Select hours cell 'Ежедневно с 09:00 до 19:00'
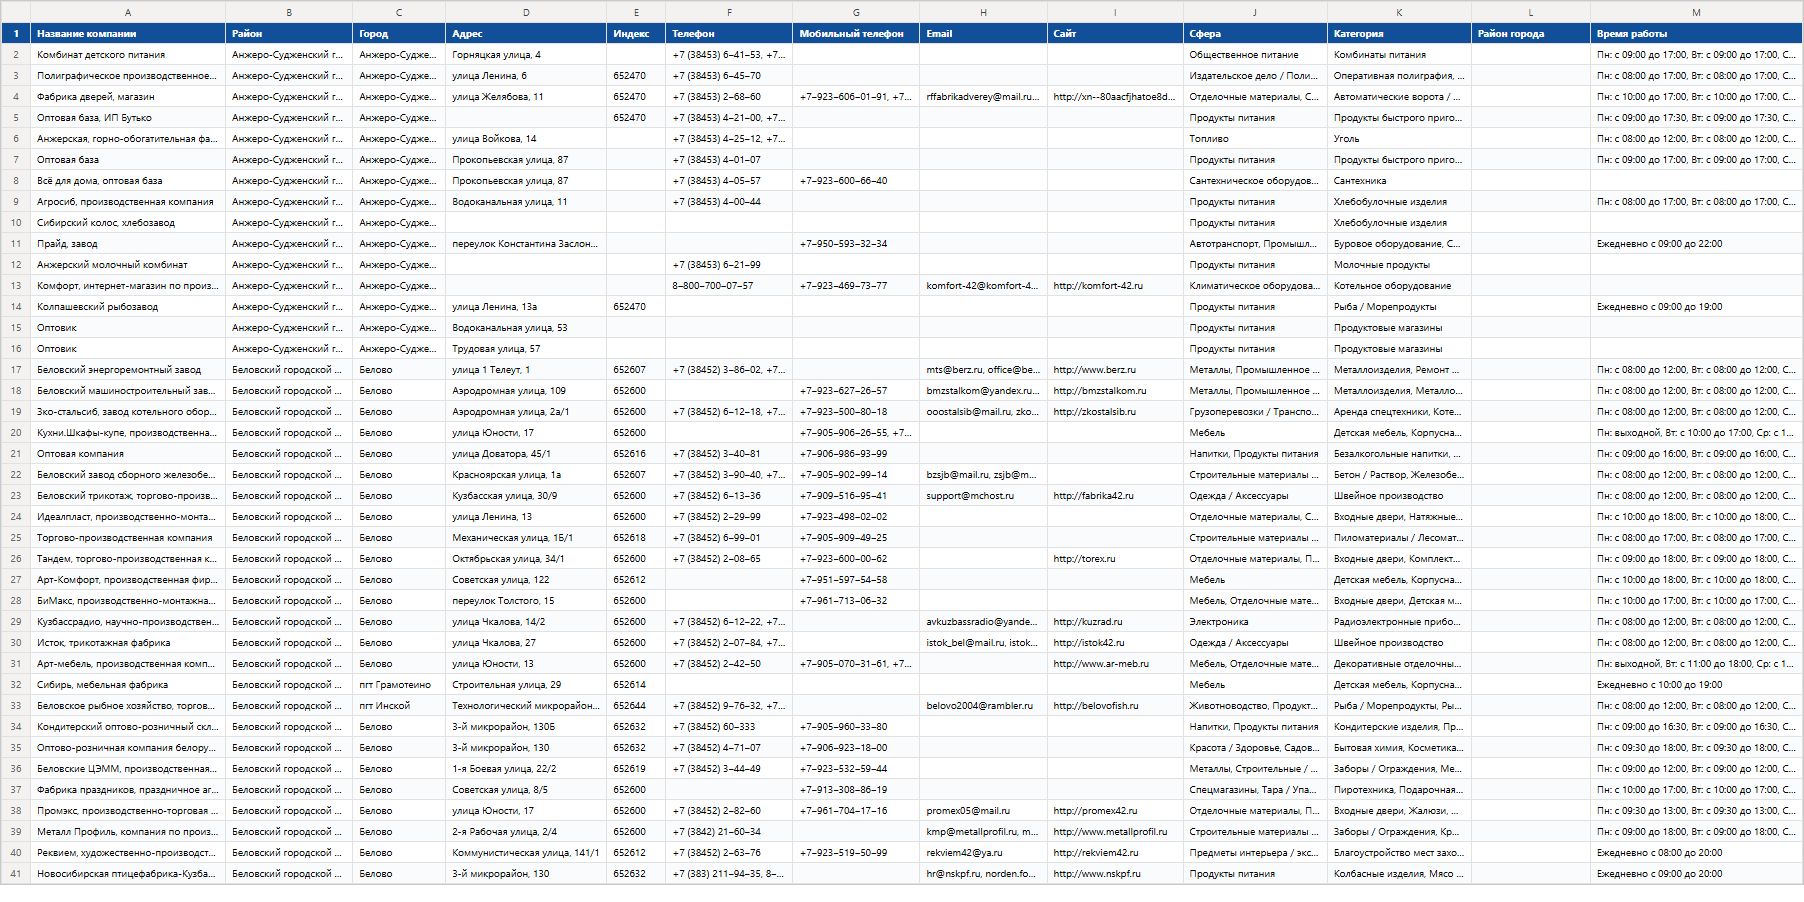This screenshot has width=1804, height=902. [1696, 307]
